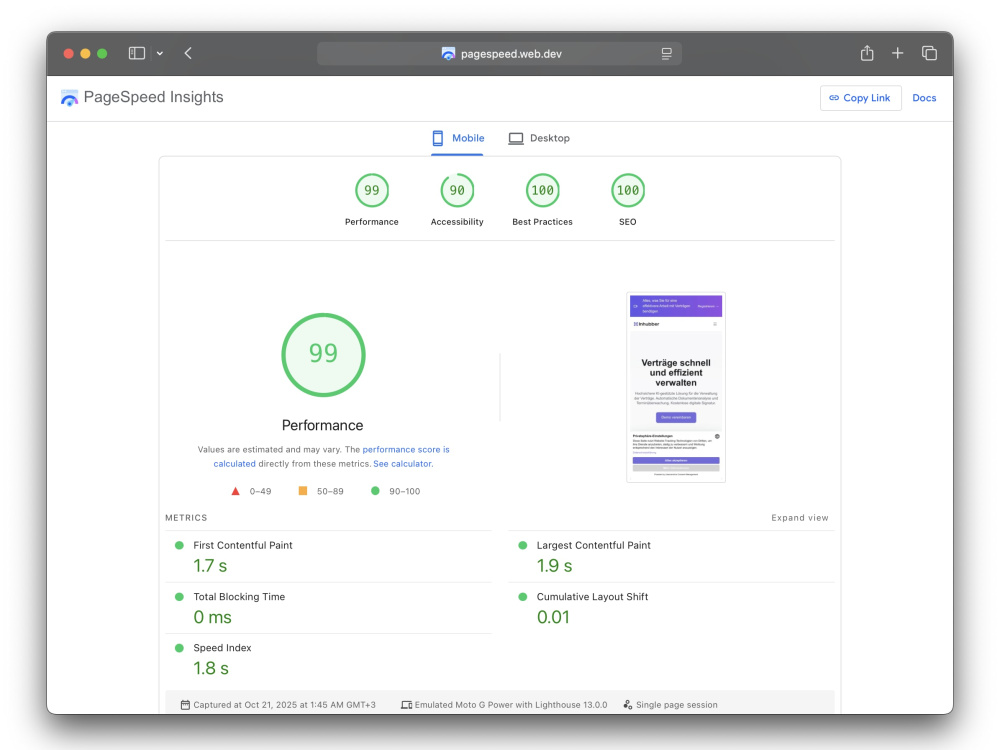Switch to the Mobile tab
1000x750 pixels.
click(x=457, y=138)
